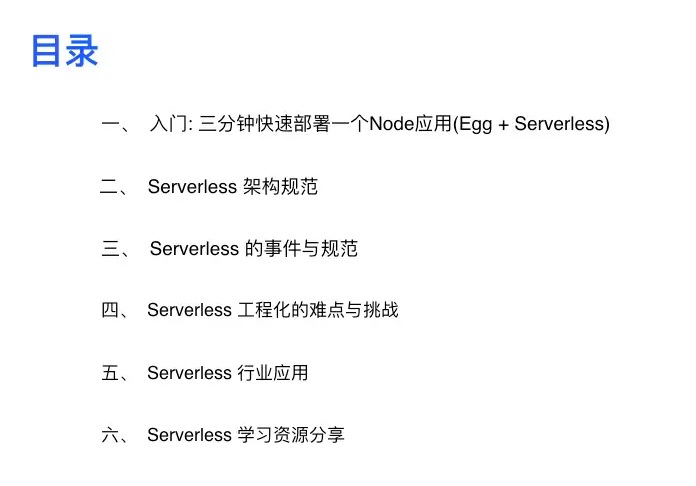This screenshot has width=696, height=486.
Task: Click the Serverless 学习资源分享 line
Action: point(246,435)
